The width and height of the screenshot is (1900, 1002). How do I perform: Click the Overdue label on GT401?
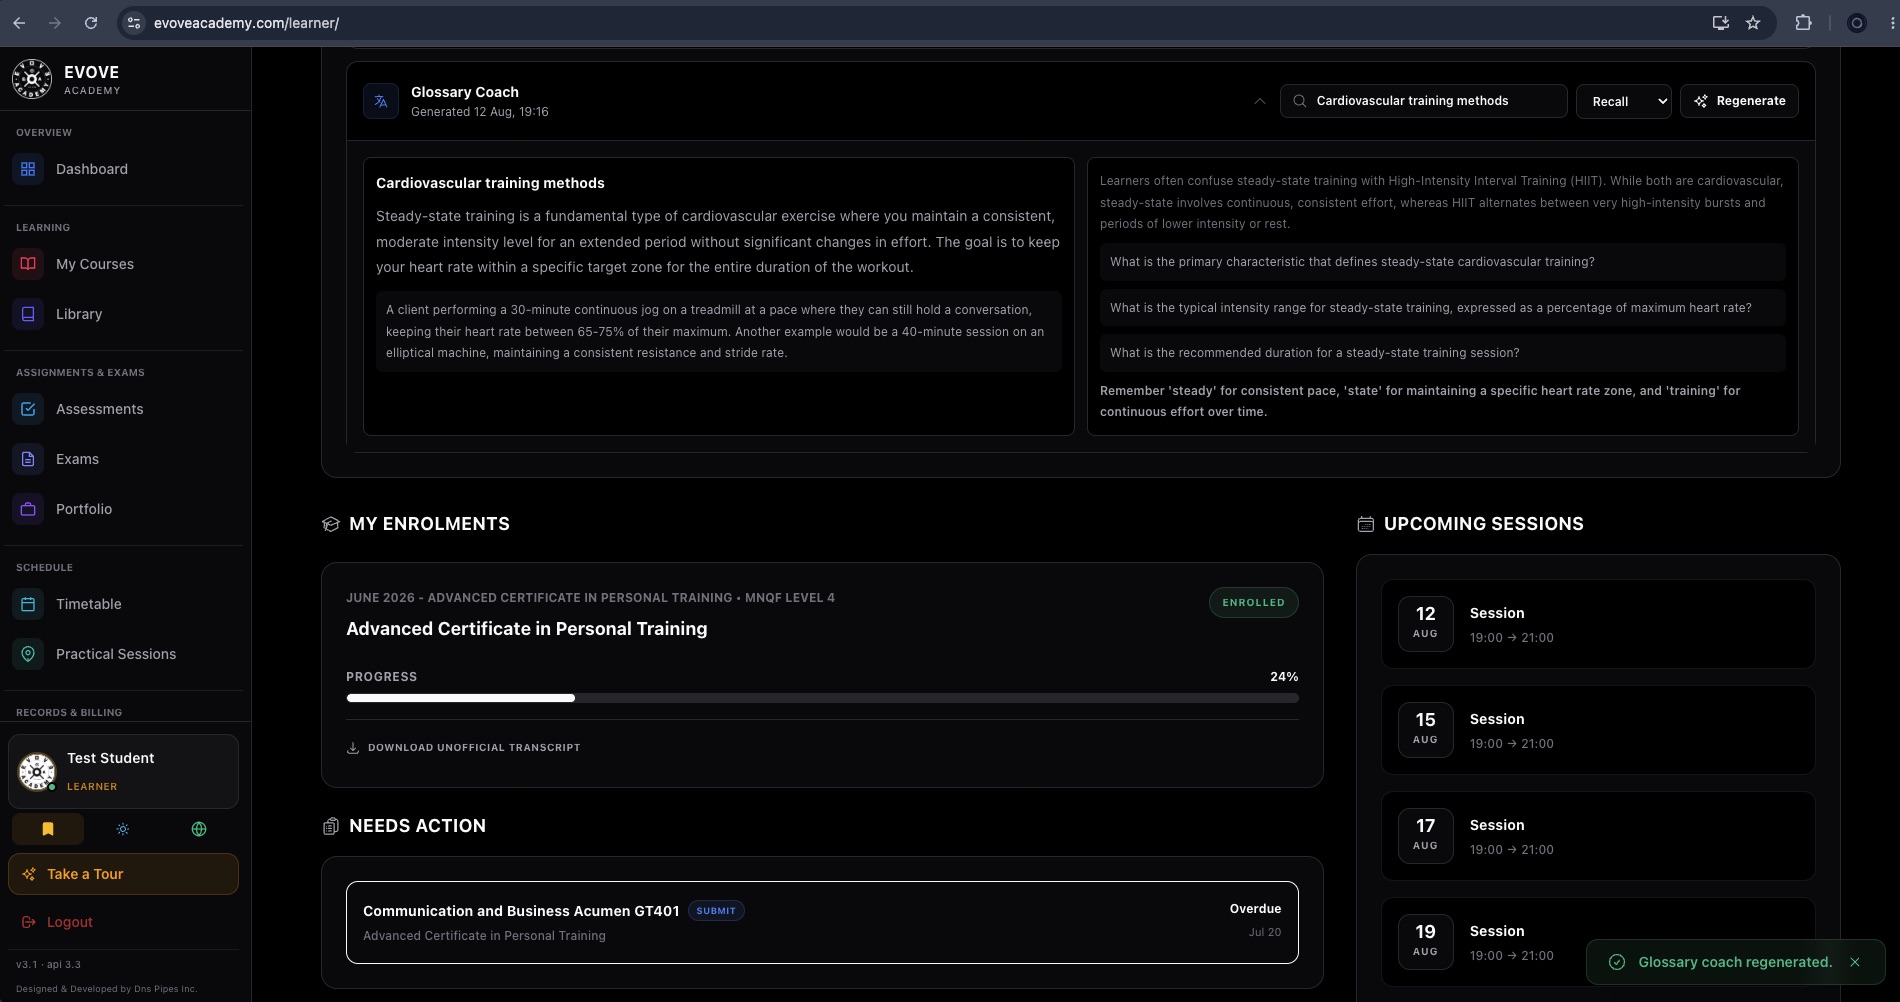[x=1255, y=909]
